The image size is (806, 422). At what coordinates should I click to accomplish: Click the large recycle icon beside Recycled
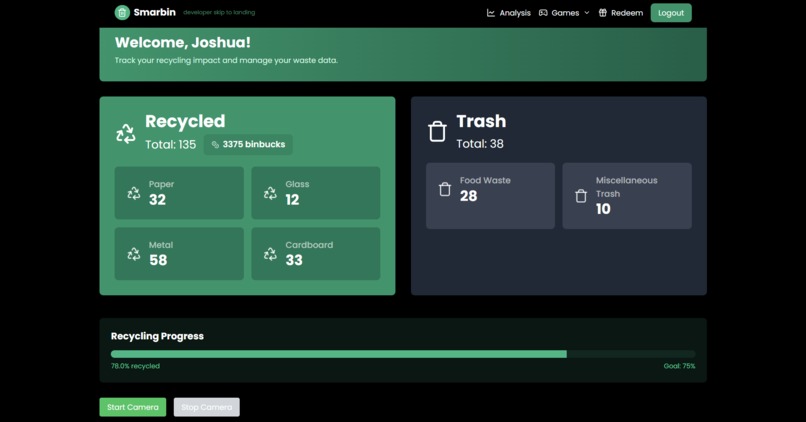coord(125,134)
